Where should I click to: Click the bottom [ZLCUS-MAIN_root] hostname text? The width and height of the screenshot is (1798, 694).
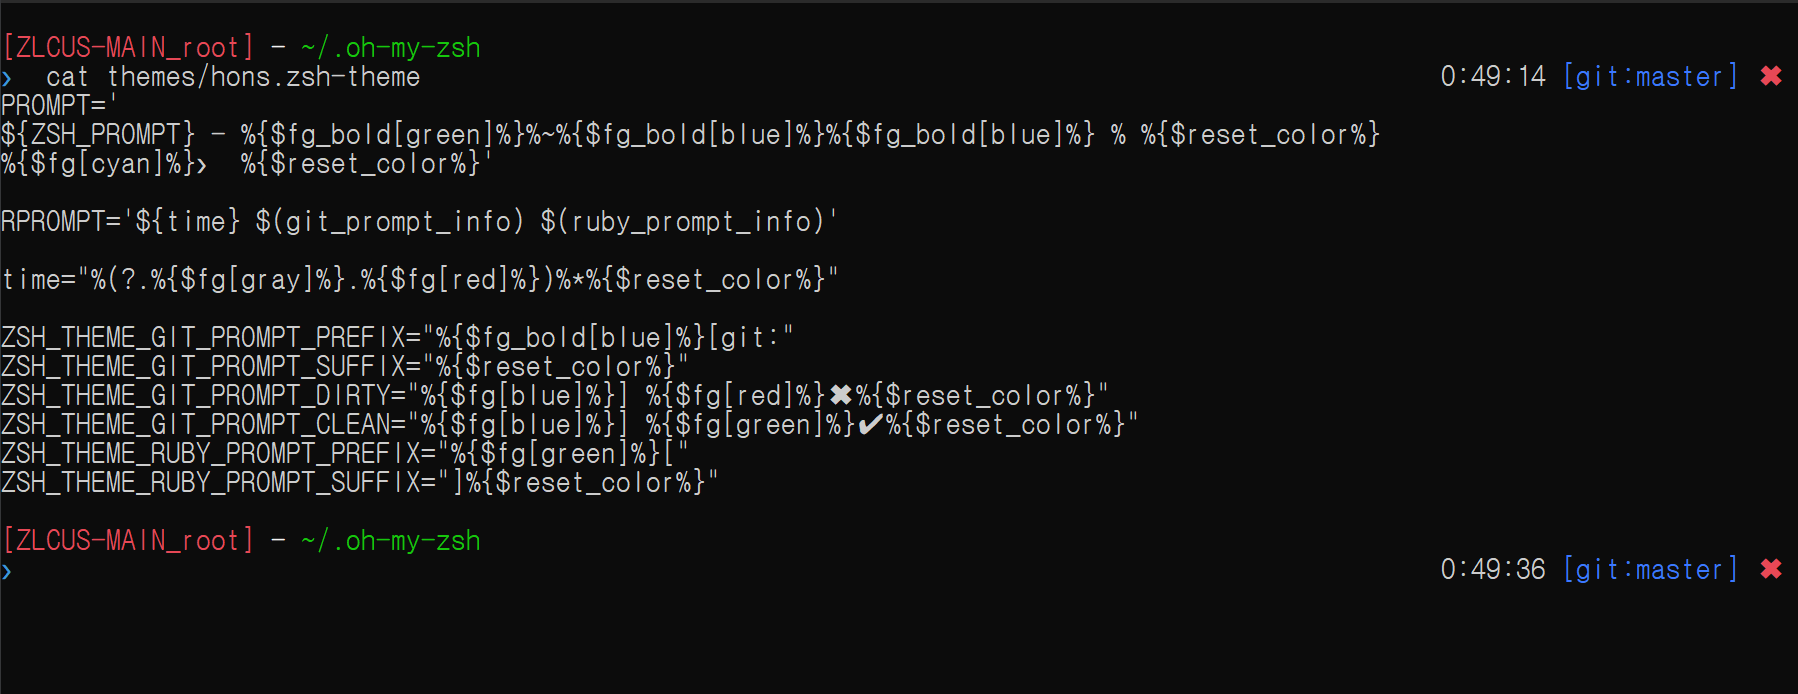pyautogui.click(x=128, y=540)
